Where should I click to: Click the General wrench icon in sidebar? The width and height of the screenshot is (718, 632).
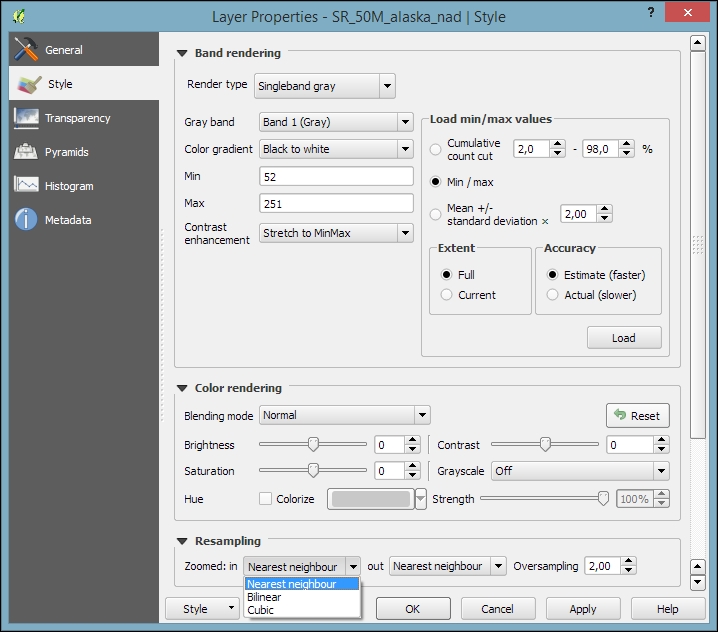26,50
